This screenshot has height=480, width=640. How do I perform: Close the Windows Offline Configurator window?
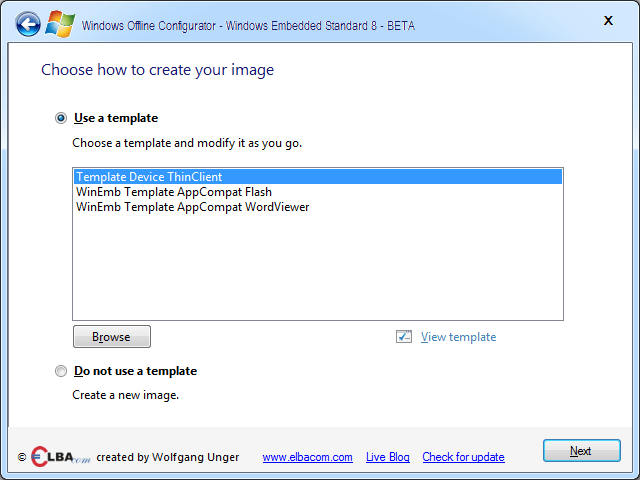click(608, 21)
